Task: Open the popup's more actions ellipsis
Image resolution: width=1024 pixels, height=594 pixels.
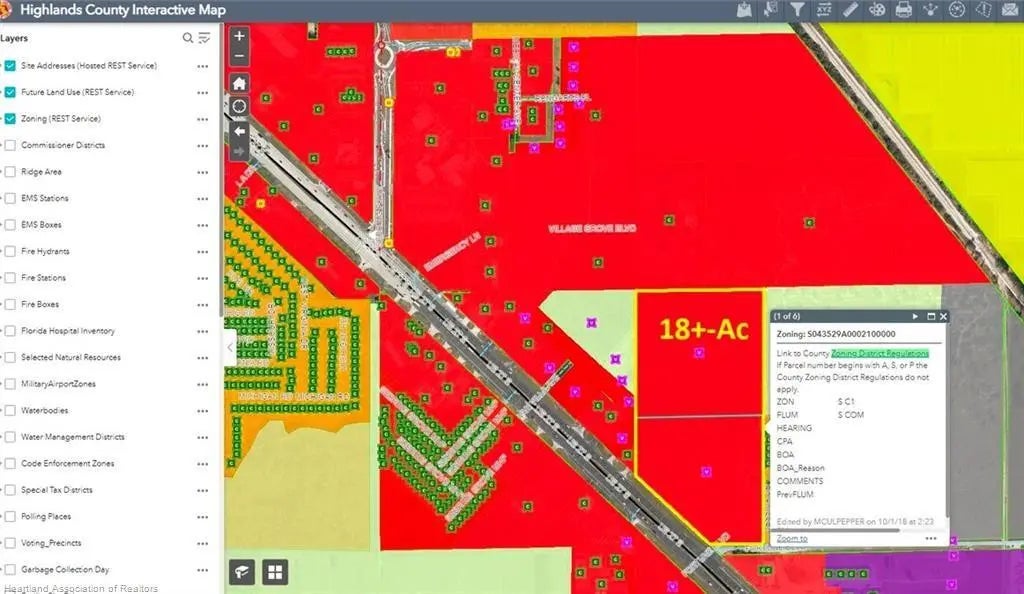Action: click(x=931, y=538)
